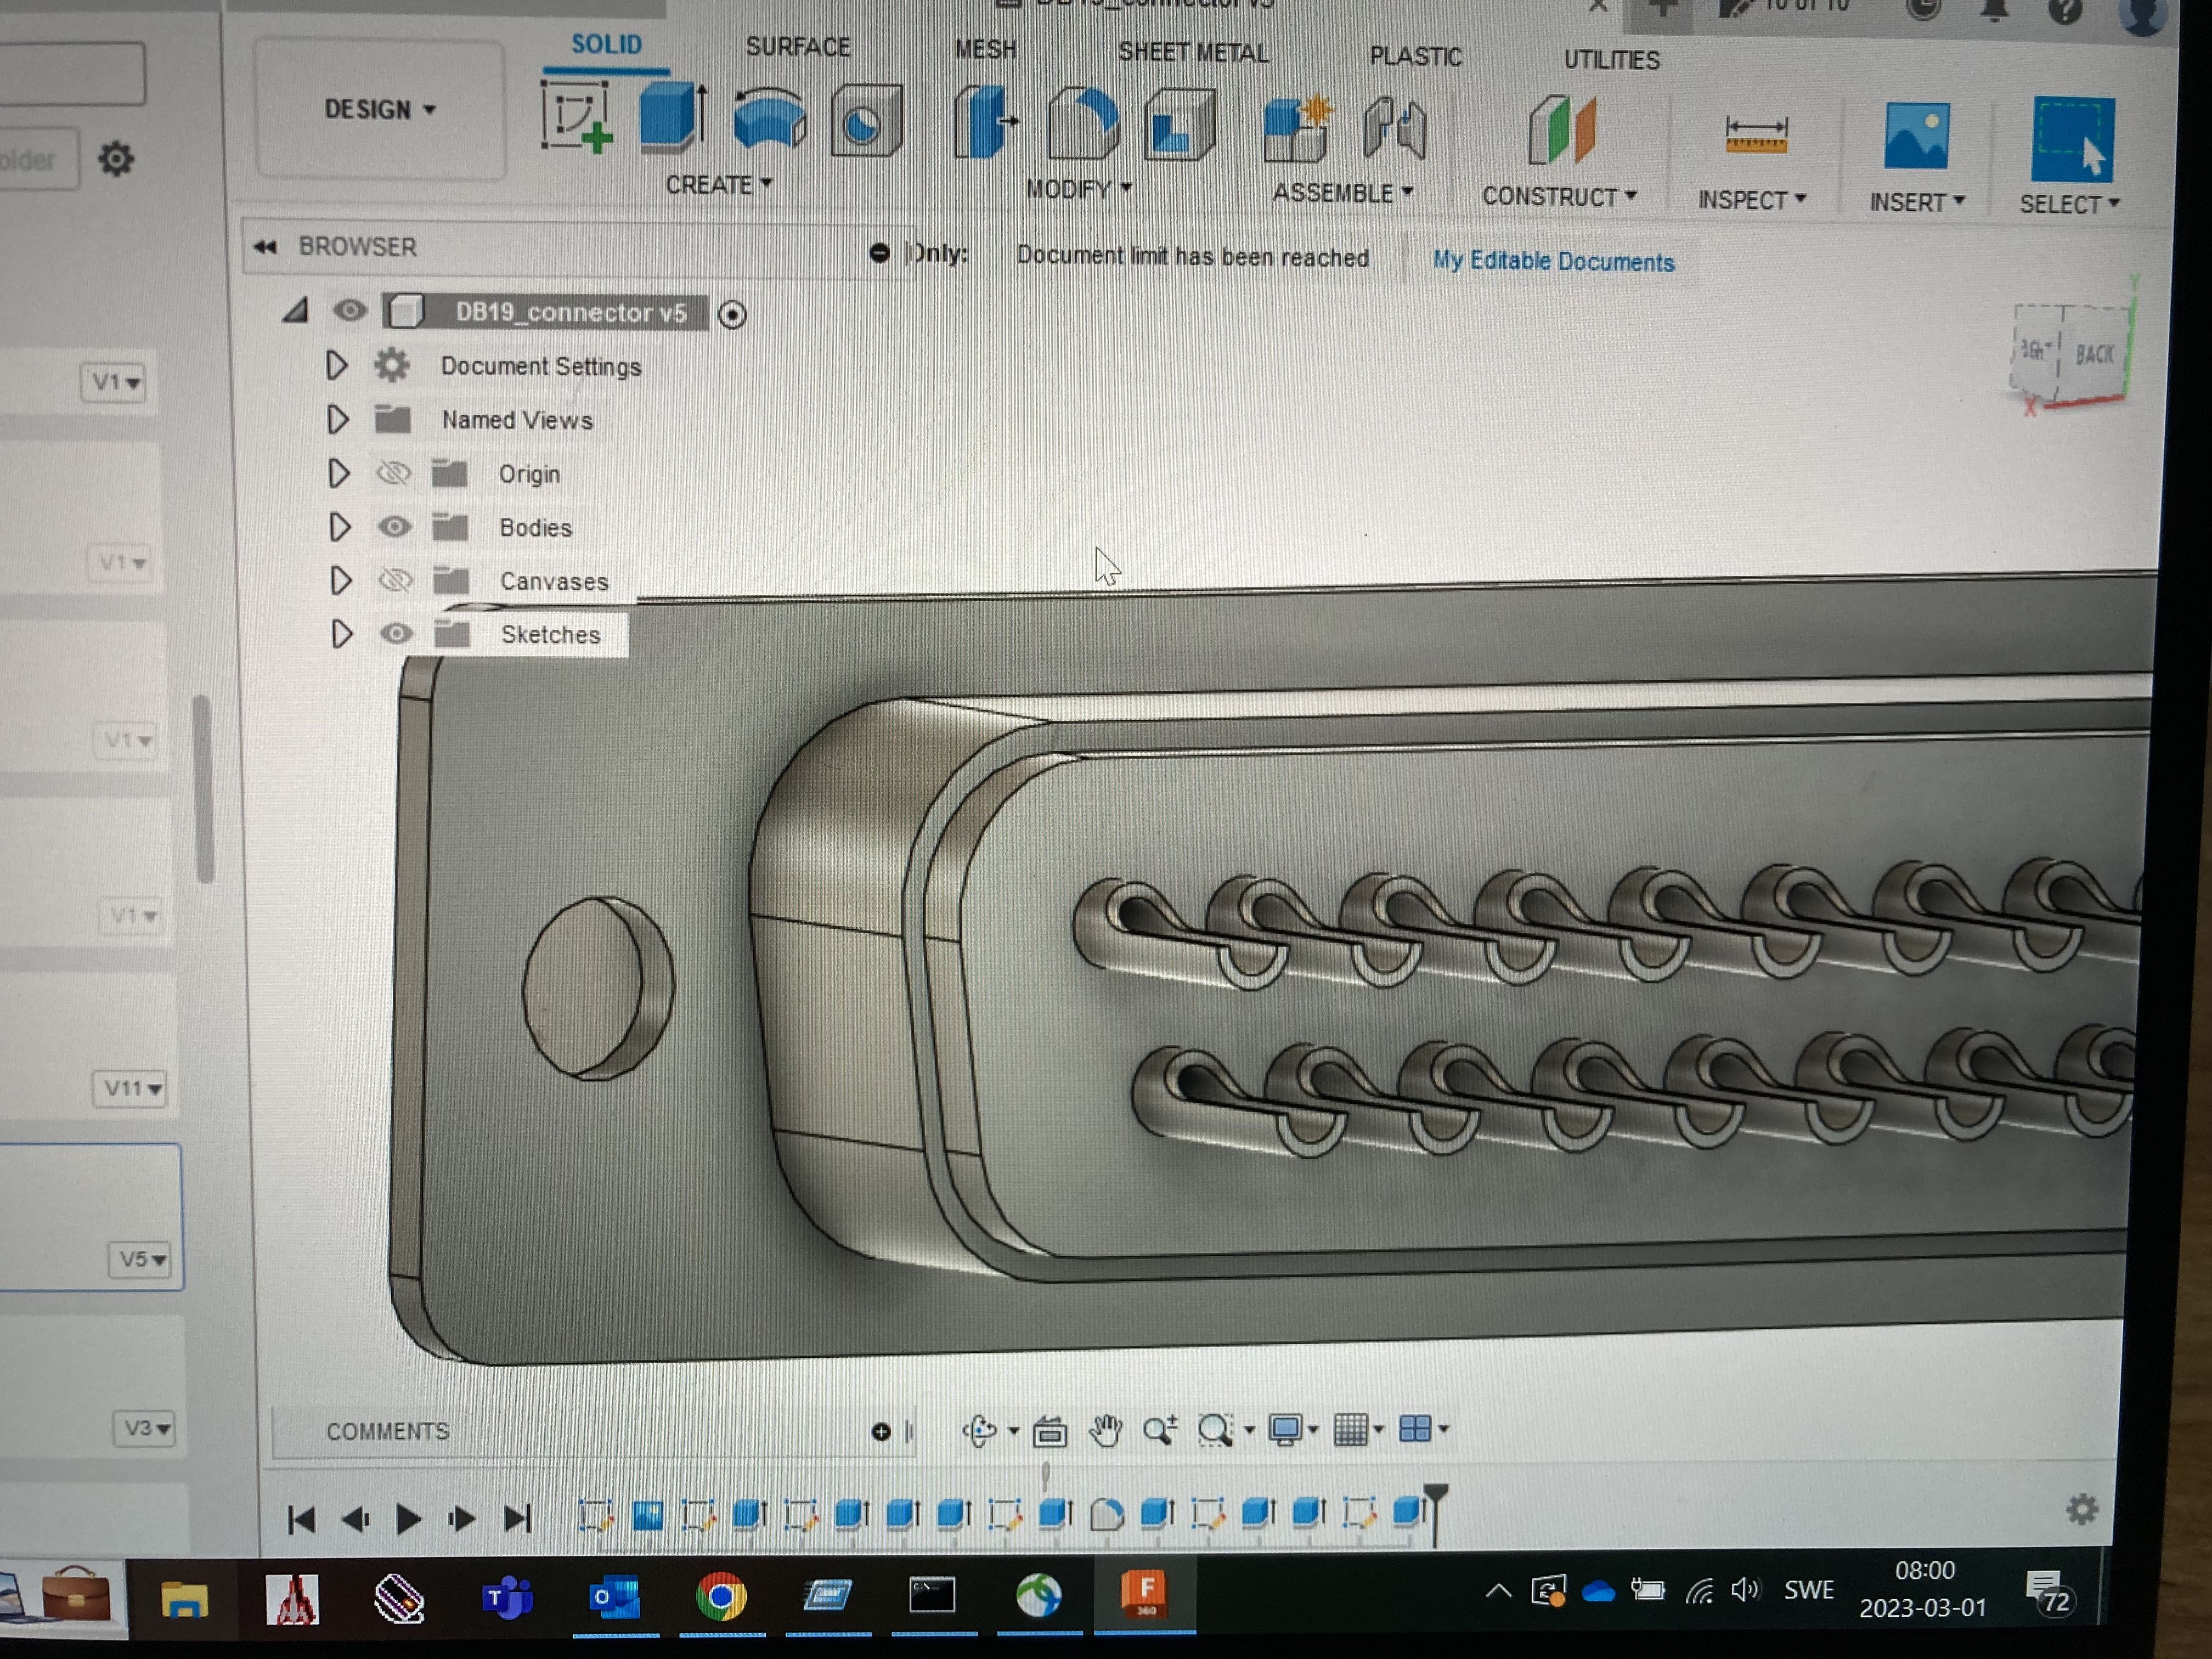Jump to timeline end
The image size is (2212, 1659).
tap(517, 1519)
